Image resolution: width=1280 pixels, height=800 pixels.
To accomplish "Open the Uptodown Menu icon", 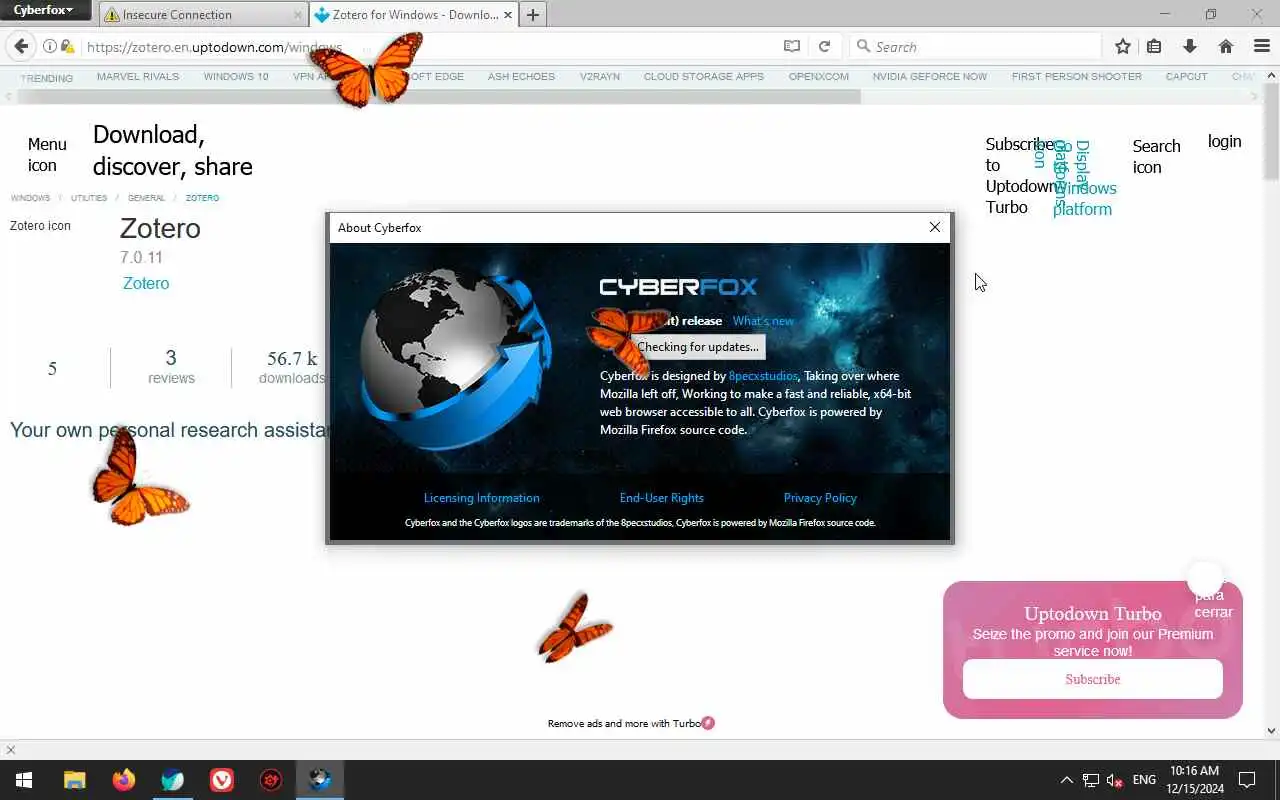I will click(47, 155).
